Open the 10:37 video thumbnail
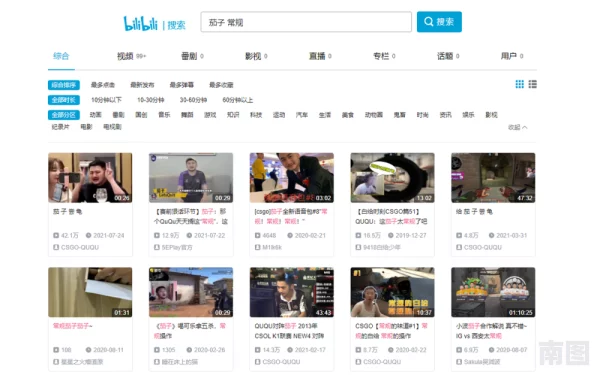This screenshot has width=594, height=375. tap(392, 292)
